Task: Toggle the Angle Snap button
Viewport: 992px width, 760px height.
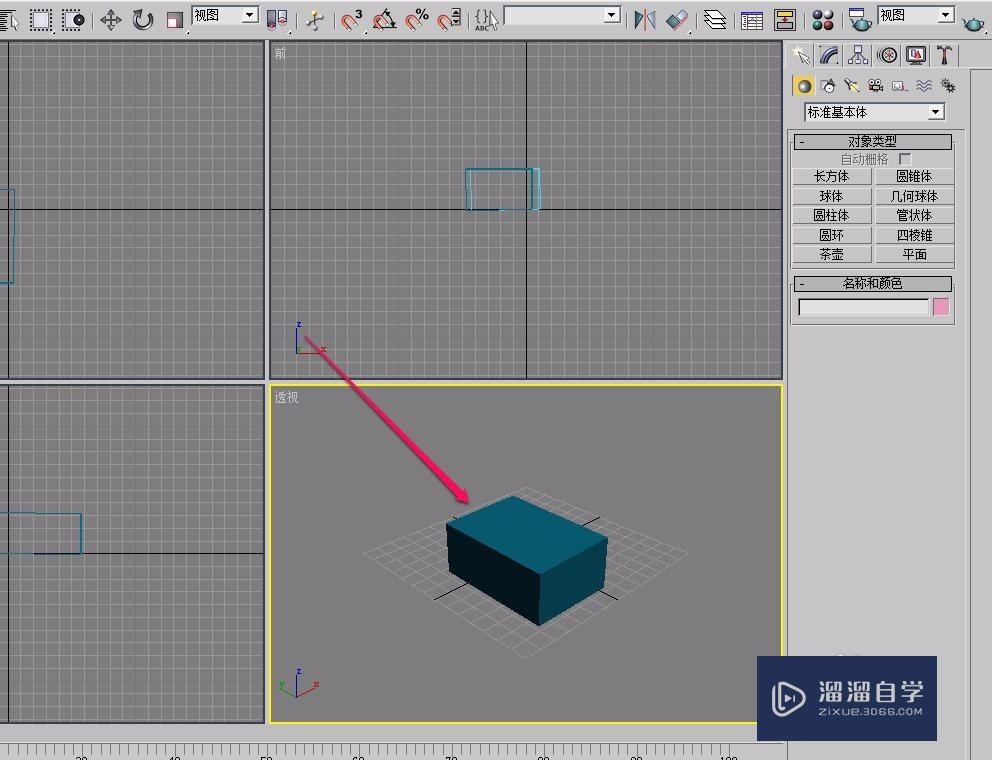Action: [x=385, y=19]
